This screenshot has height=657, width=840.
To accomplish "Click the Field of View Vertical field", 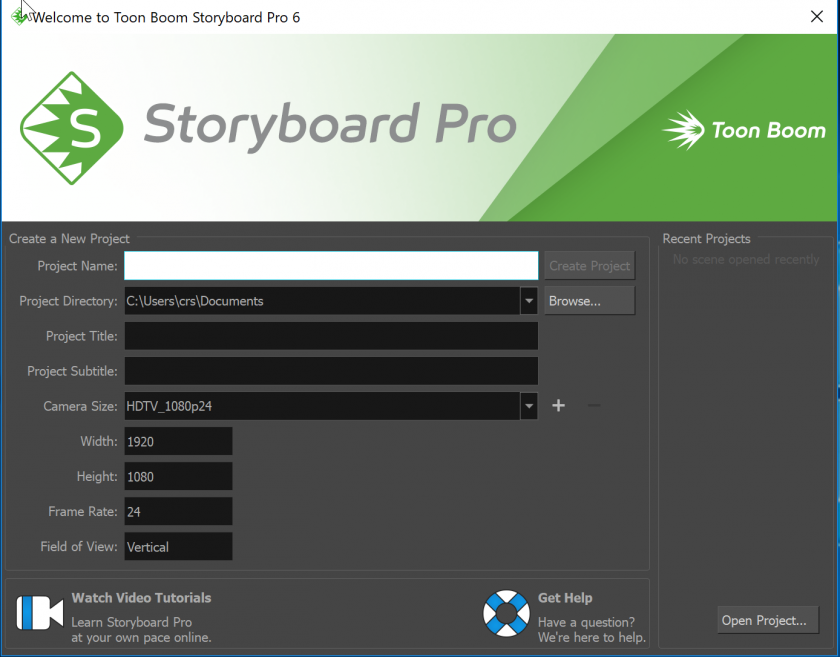I will pyautogui.click(x=178, y=547).
